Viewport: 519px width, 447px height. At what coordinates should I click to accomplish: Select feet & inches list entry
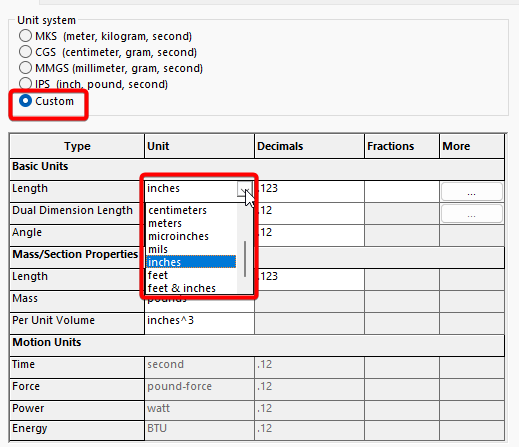click(191, 288)
